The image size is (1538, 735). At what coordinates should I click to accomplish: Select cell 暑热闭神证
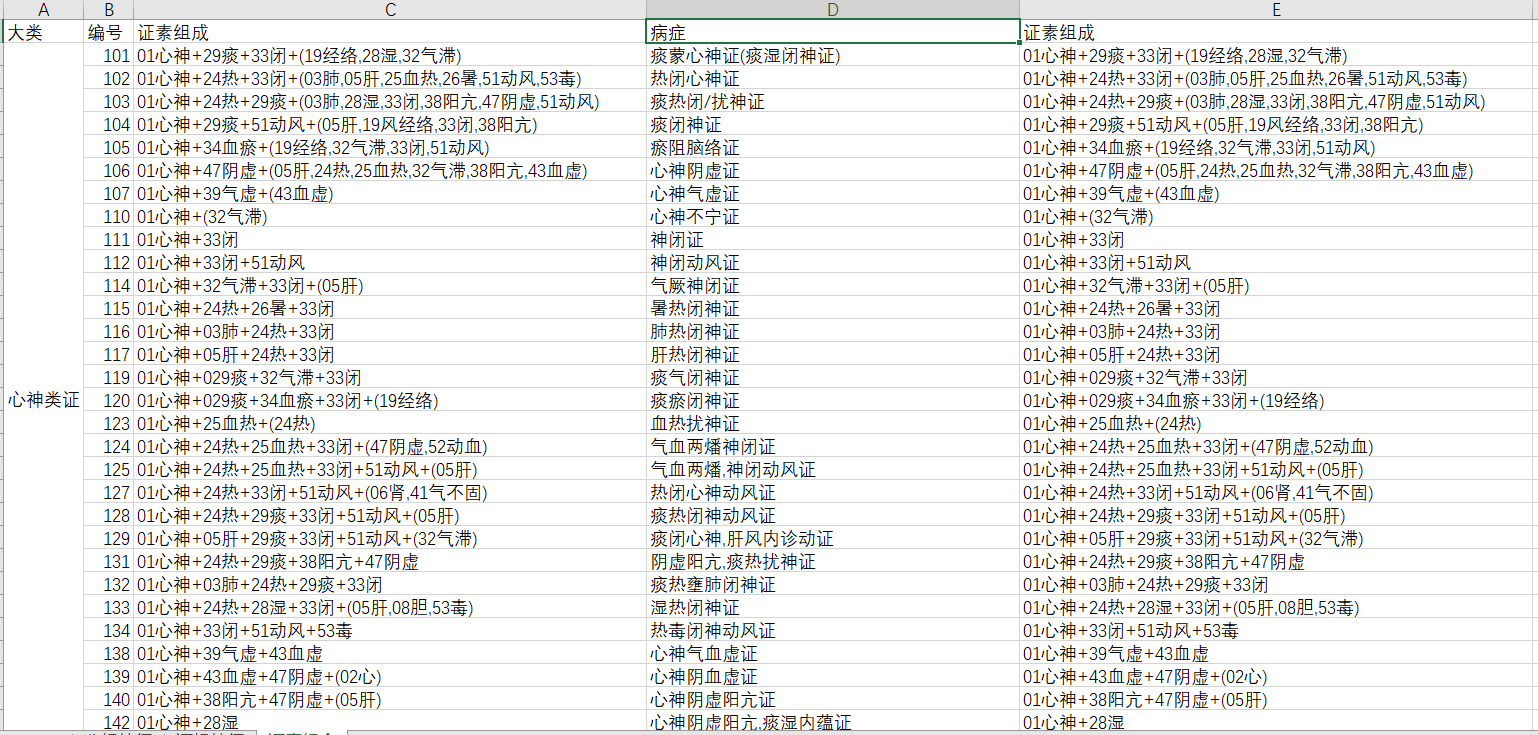click(833, 309)
